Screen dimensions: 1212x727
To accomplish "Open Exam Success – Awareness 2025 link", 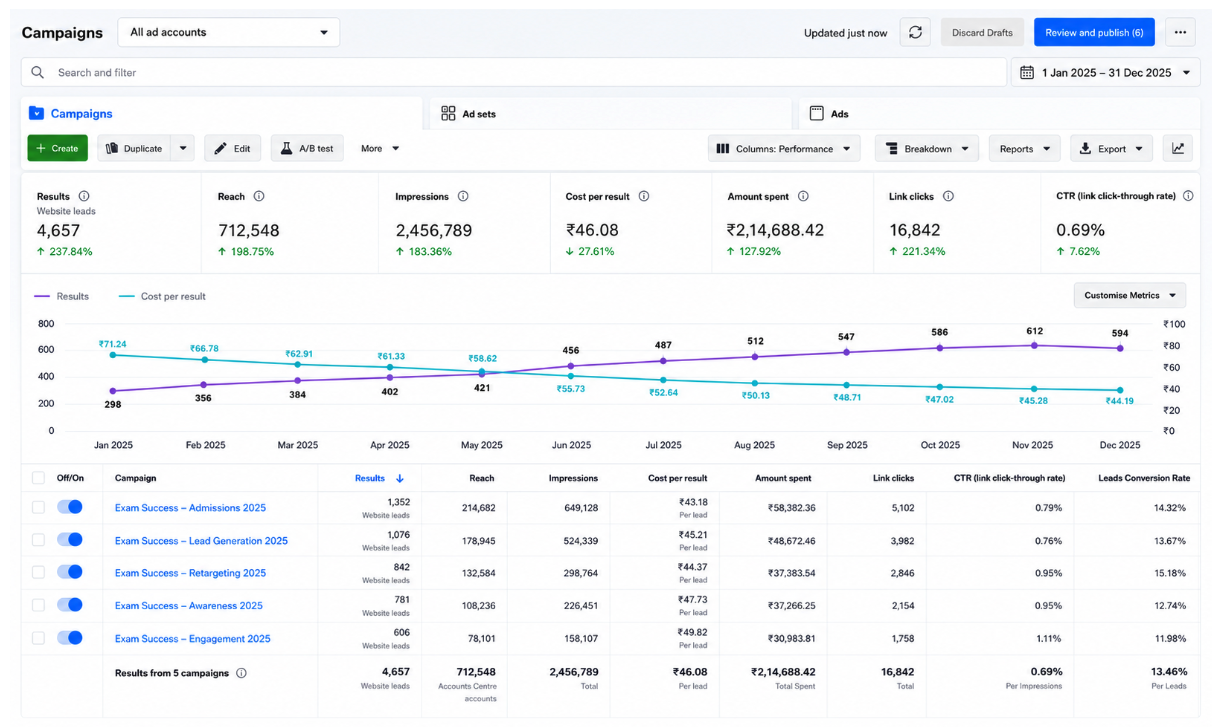I will pos(189,606).
